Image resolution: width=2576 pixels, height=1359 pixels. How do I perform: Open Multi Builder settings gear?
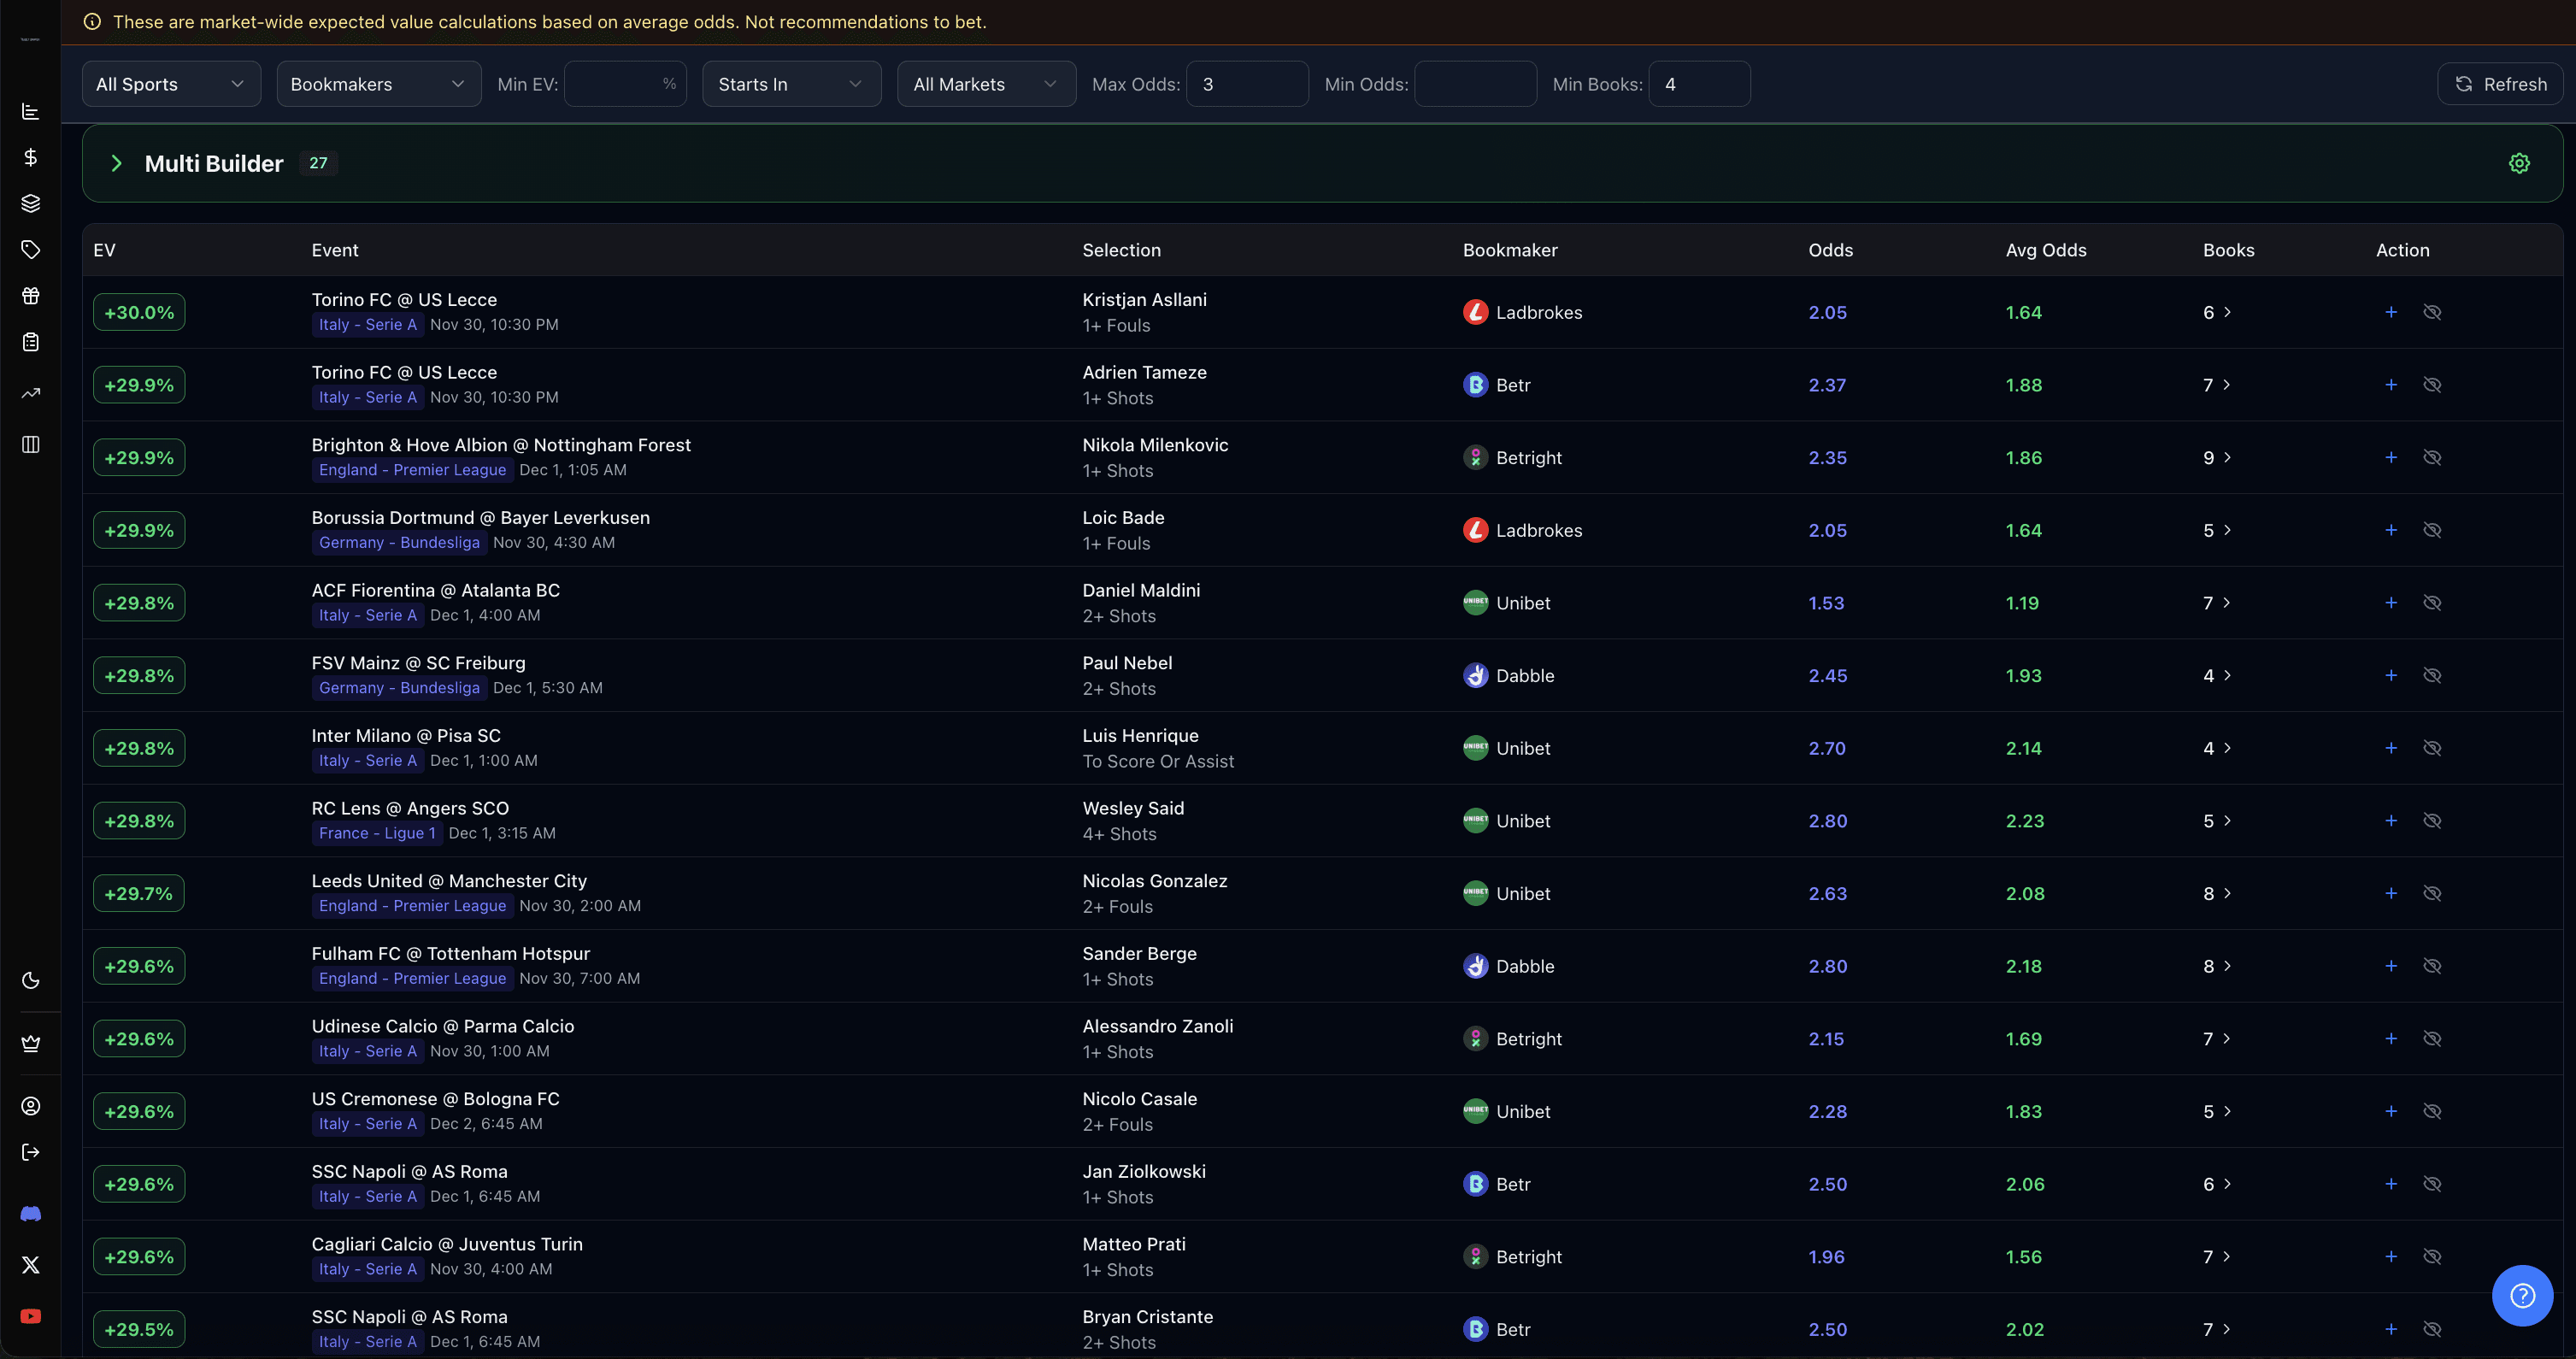click(2519, 163)
